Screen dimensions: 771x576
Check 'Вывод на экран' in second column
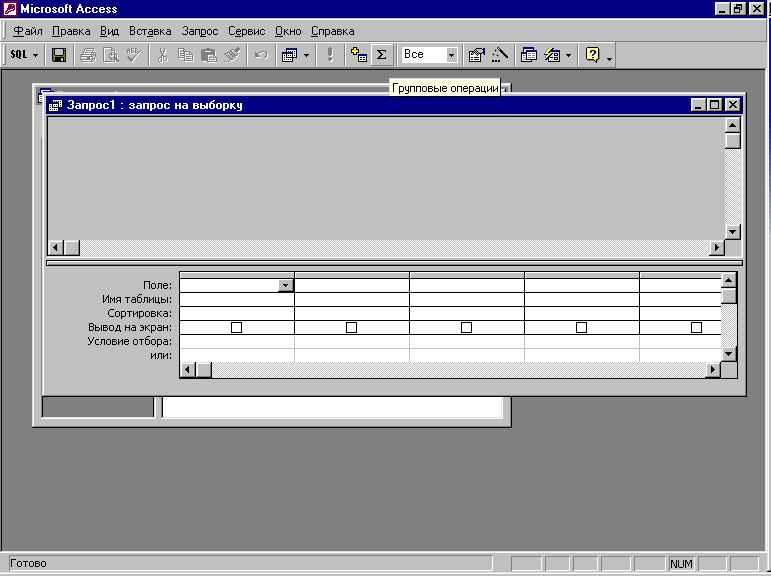point(352,327)
